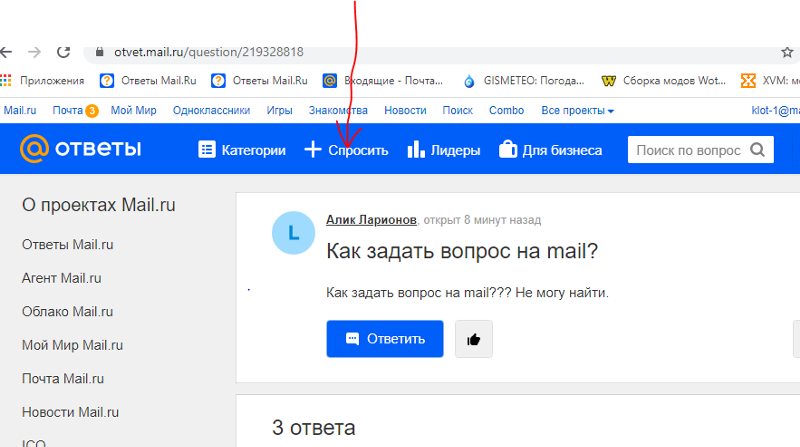Open Для бизнеса in the header
Viewport: 800px width, 447px height.
(x=551, y=150)
